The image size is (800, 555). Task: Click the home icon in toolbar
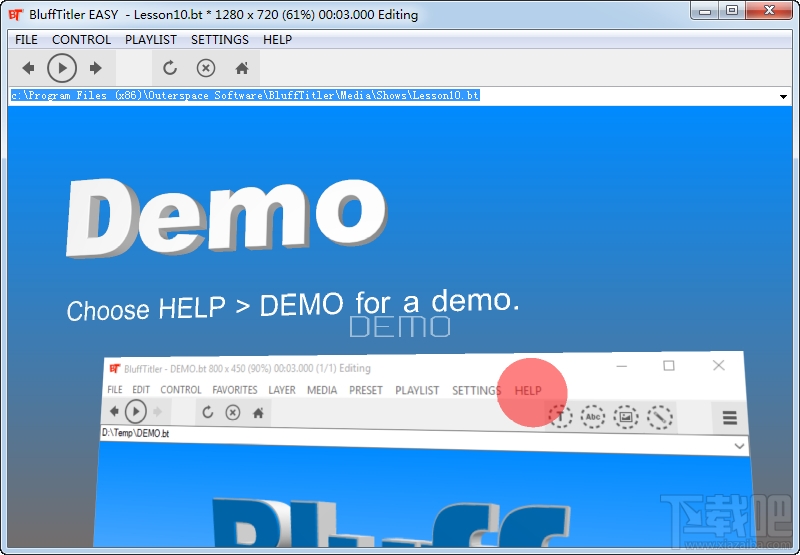coord(242,68)
